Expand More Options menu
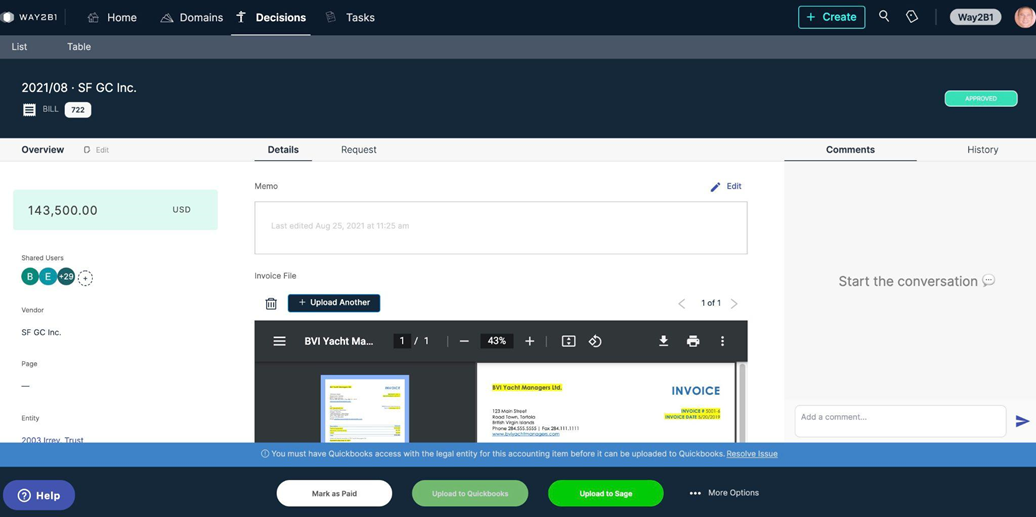 [x=724, y=493]
